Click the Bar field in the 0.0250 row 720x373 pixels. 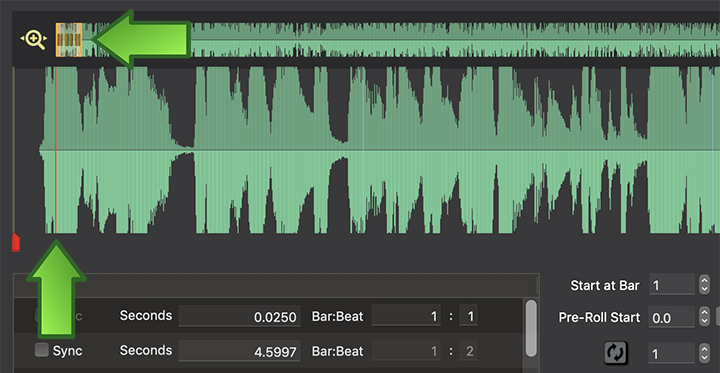click(x=406, y=316)
